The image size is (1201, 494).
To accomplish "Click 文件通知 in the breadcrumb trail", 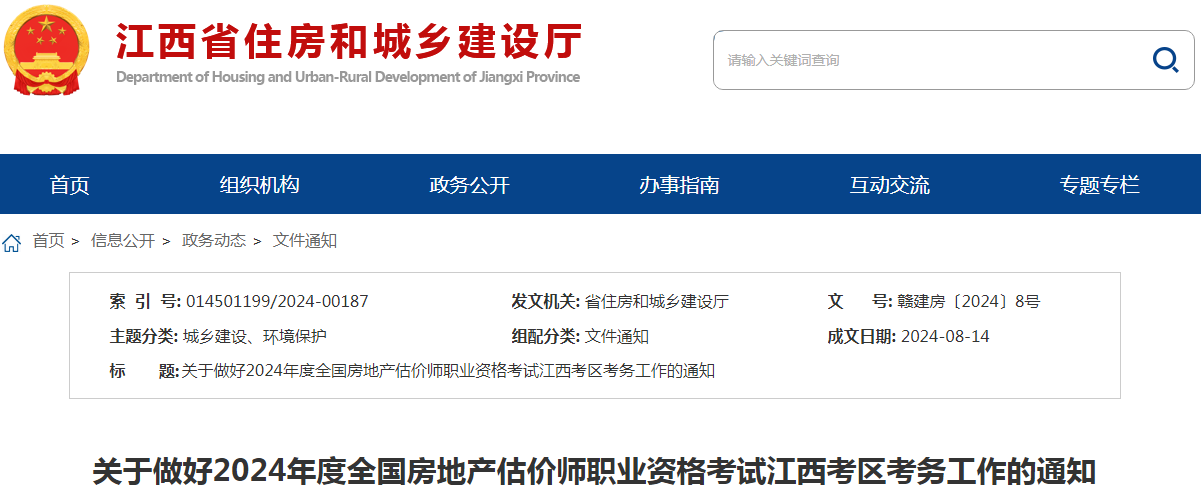I will coord(305,241).
